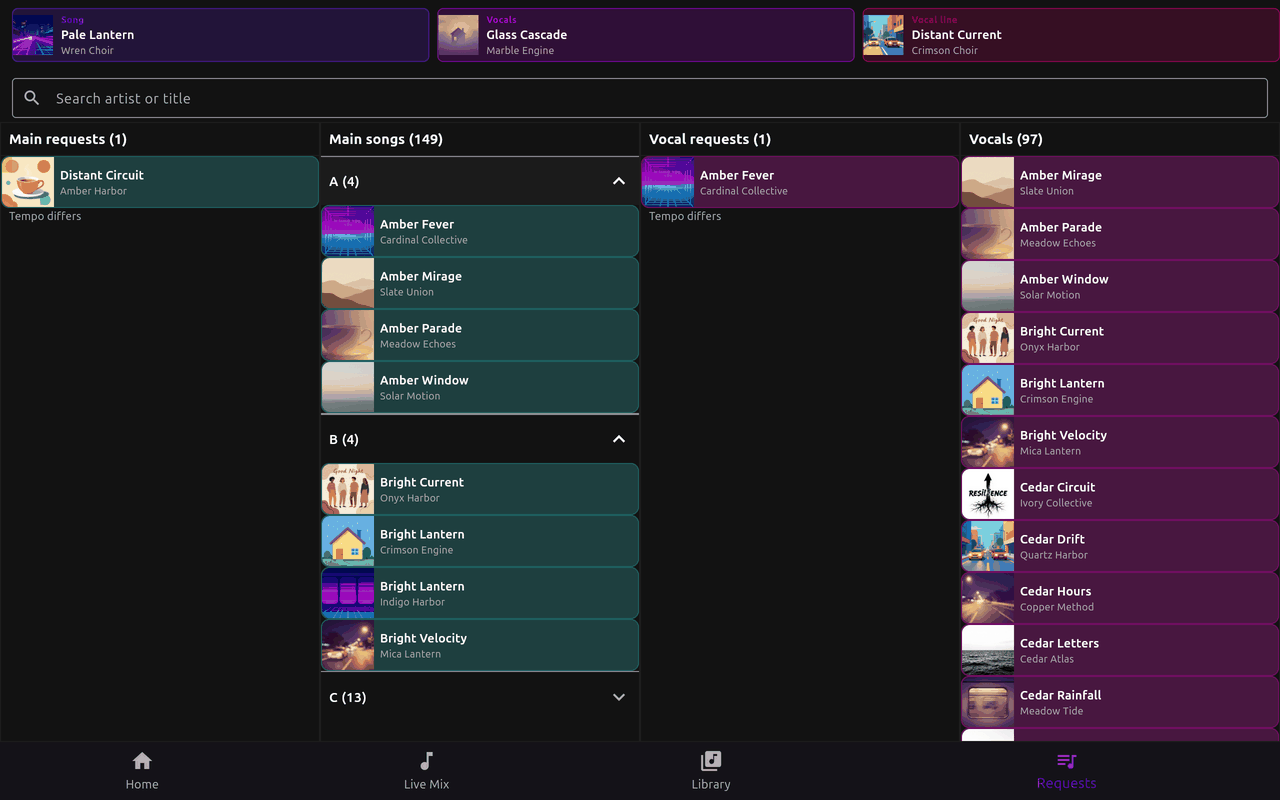The width and height of the screenshot is (1280, 800).
Task: Select Amber Mirage in Main songs
Action: 480,283
